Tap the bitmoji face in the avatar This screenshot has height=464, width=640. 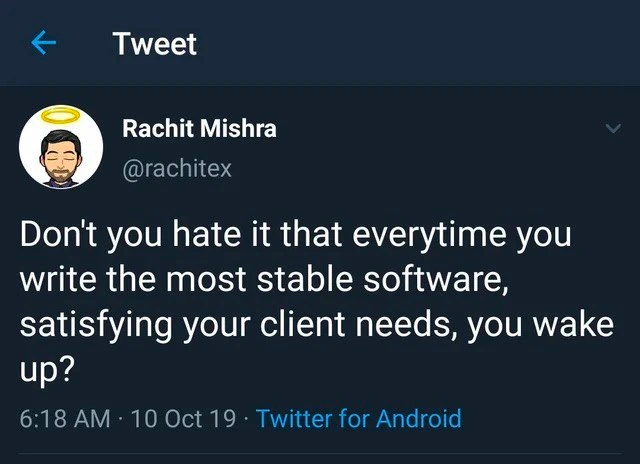(61, 157)
